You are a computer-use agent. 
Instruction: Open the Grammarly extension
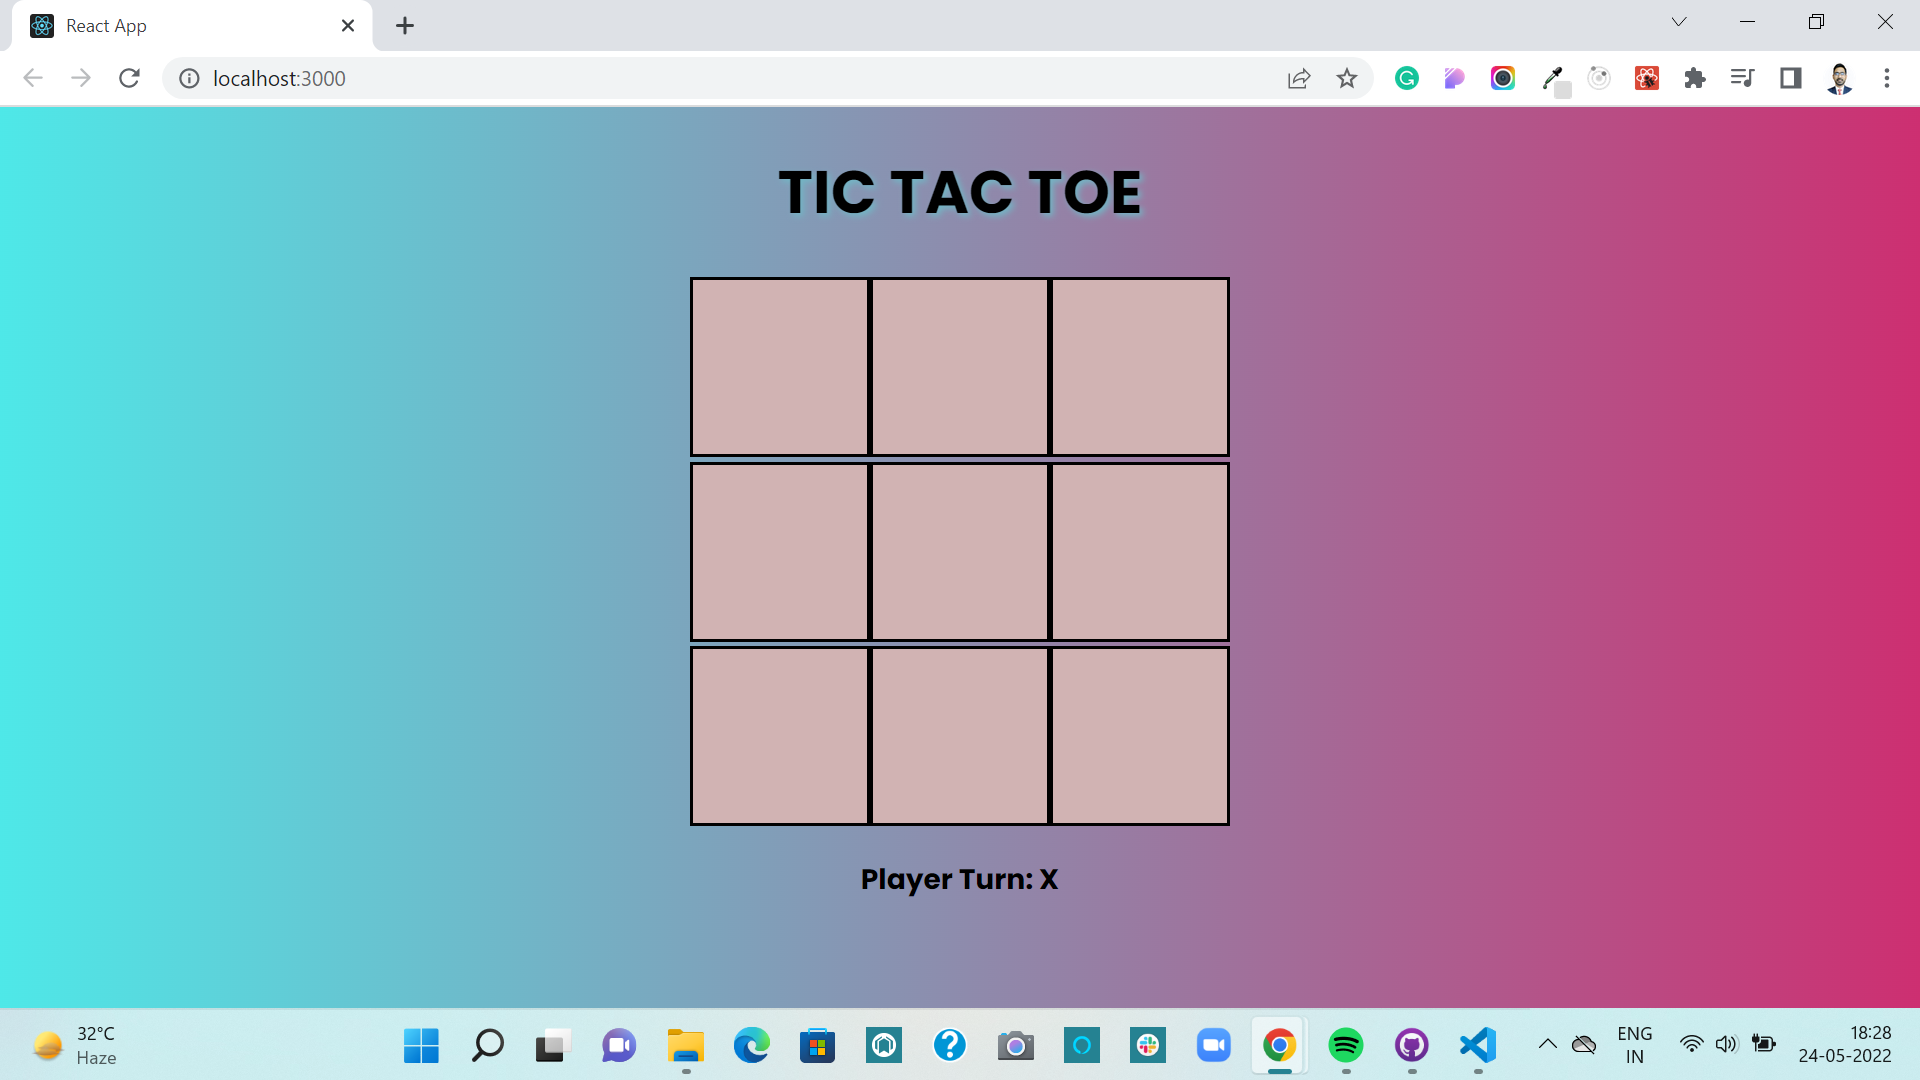point(1407,78)
